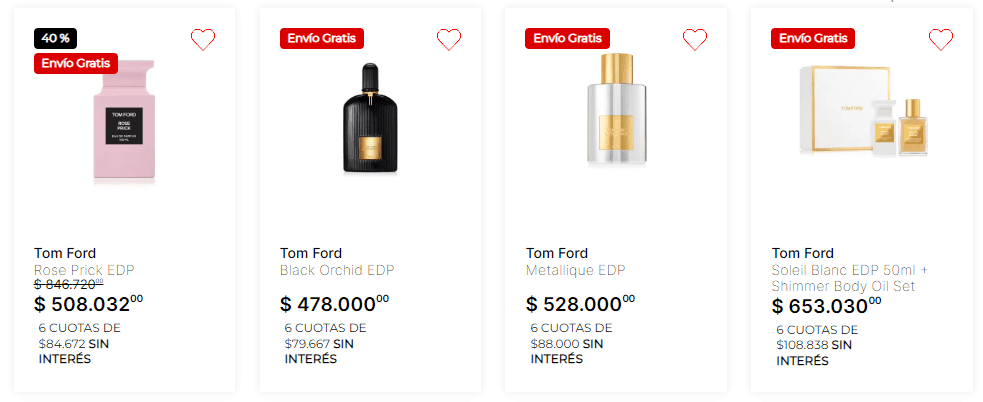Click the 40 % discount badge
983x402 pixels.
pos(56,38)
